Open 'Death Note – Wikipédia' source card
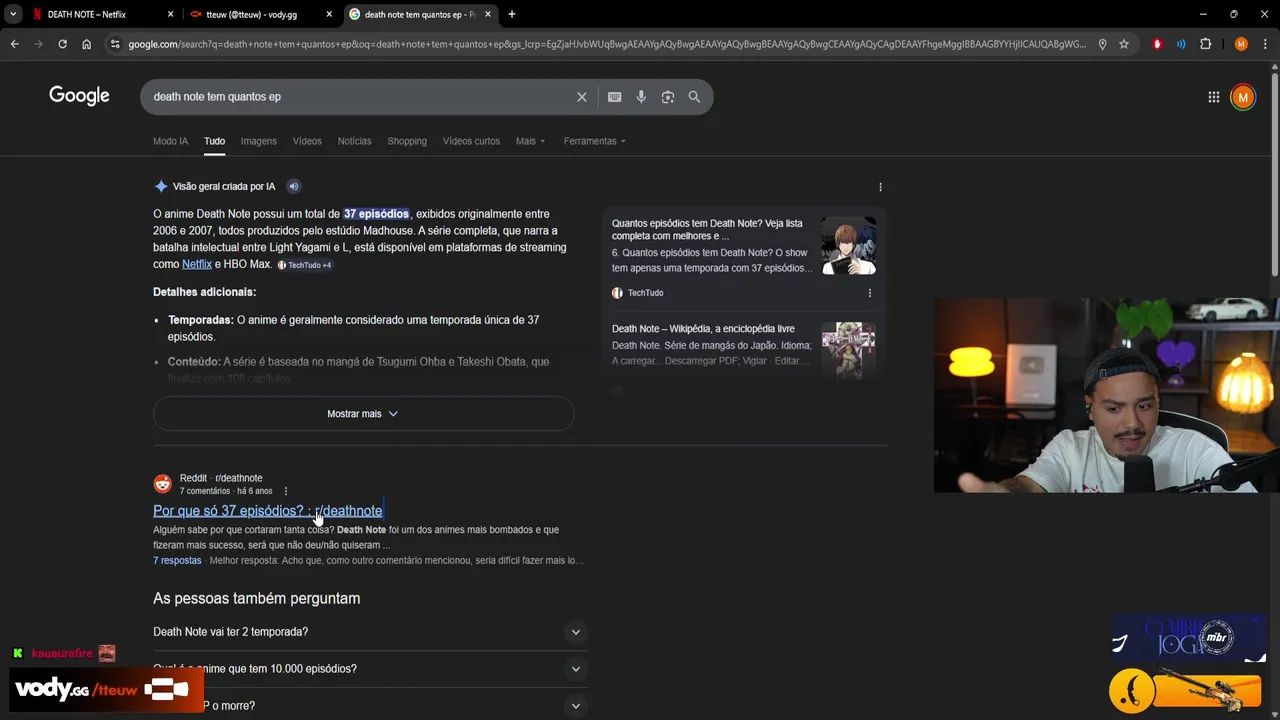 pyautogui.click(x=703, y=329)
